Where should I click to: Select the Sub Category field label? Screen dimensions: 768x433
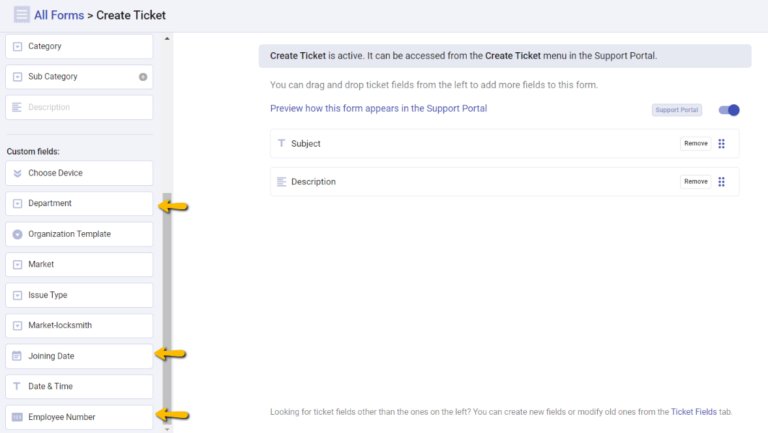[53, 76]
